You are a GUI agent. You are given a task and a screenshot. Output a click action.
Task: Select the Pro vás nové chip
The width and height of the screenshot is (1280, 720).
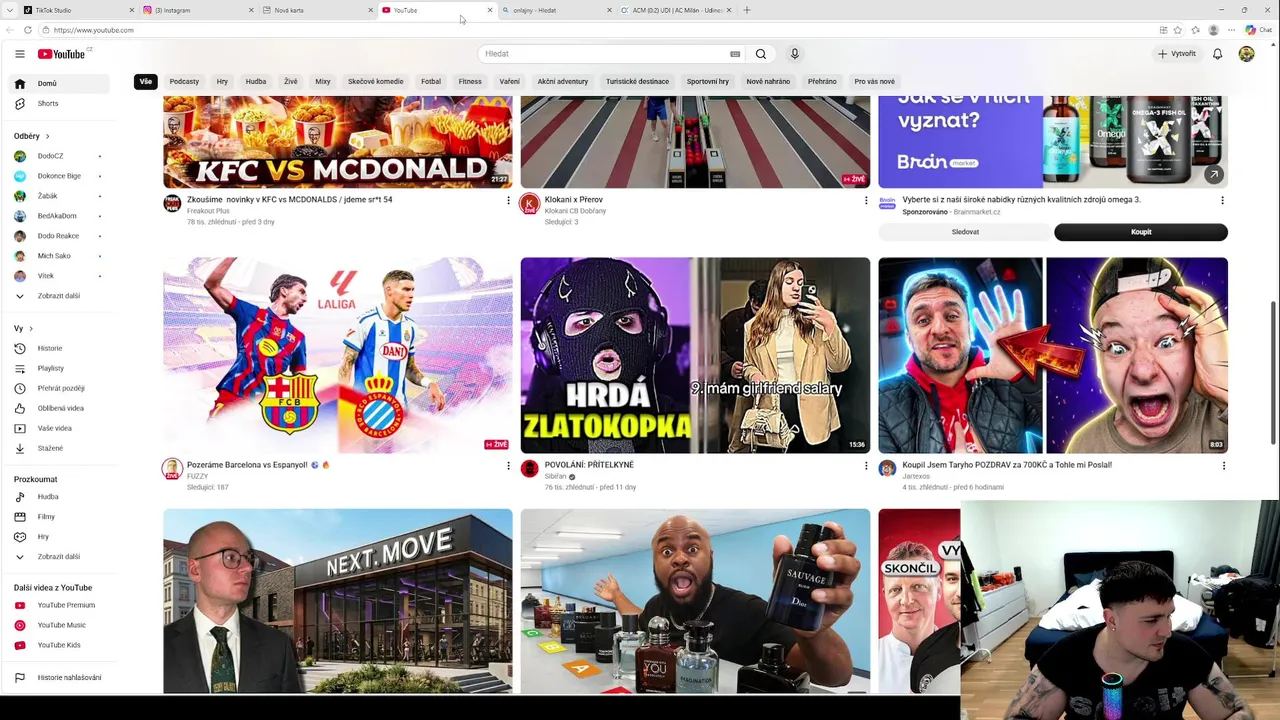pos(875,82)
